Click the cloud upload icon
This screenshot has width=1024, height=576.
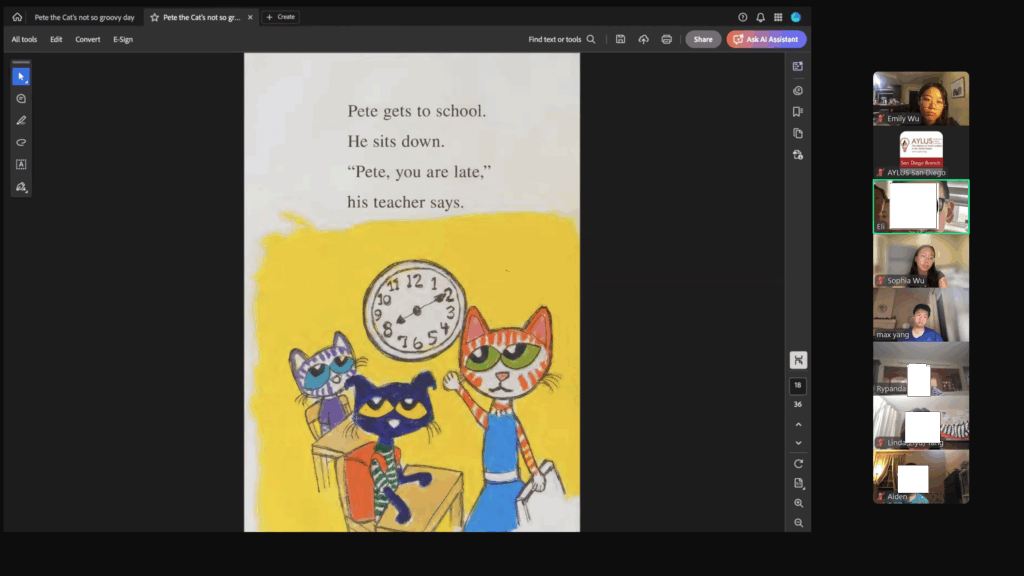[x=643, y=39]
